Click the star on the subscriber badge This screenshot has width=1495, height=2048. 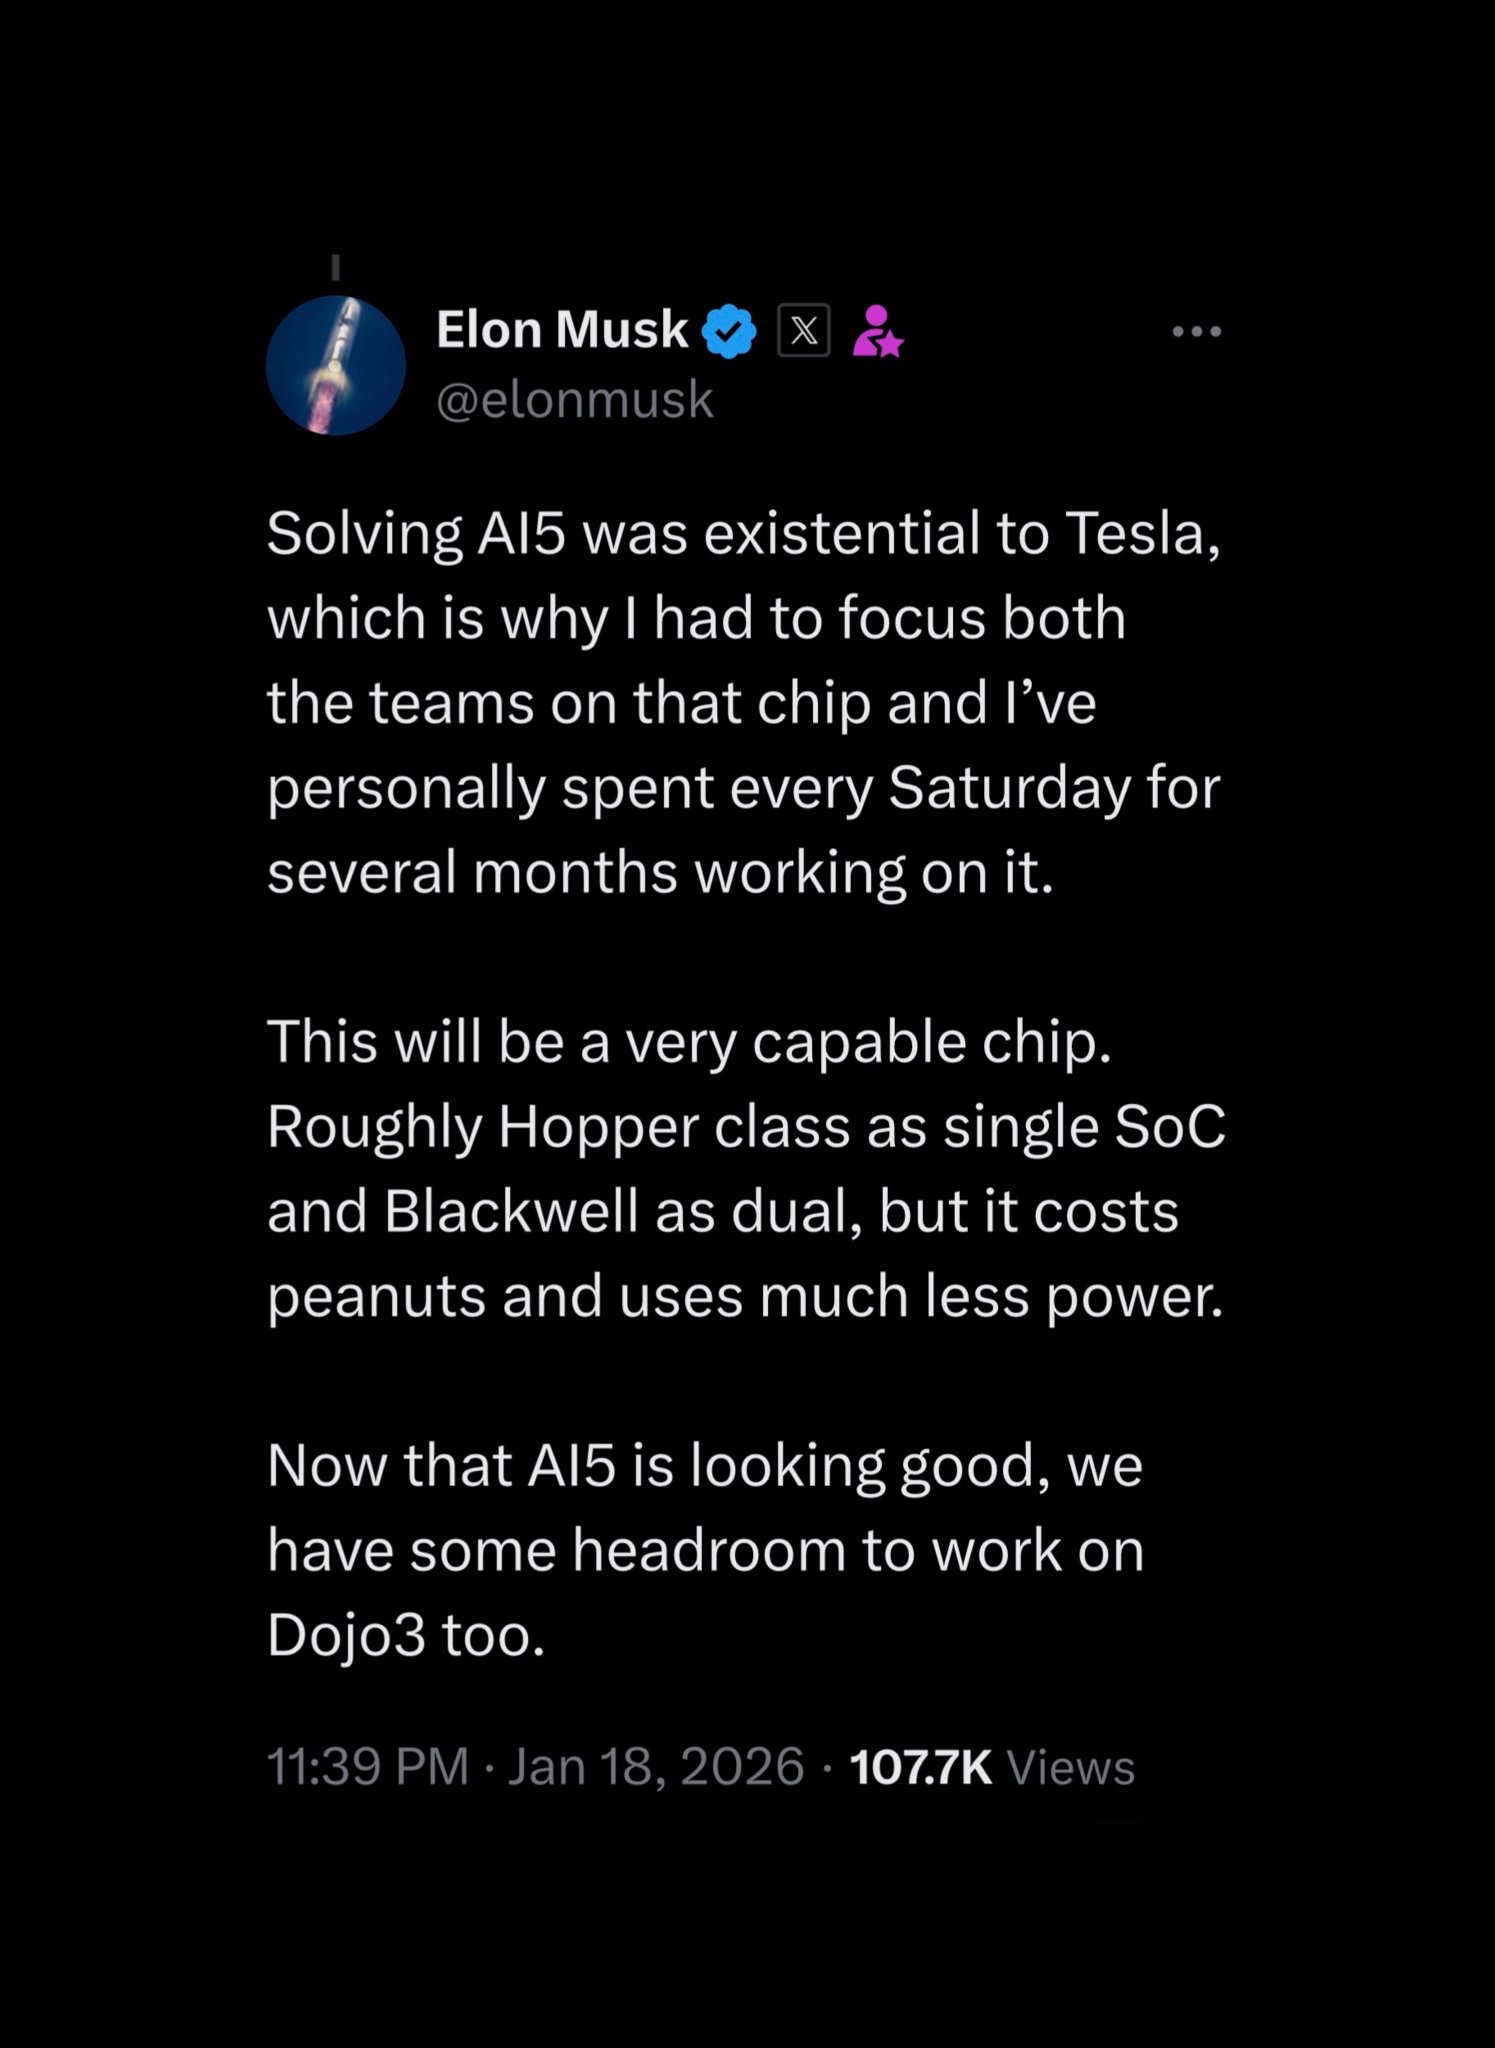pos(890,345)
